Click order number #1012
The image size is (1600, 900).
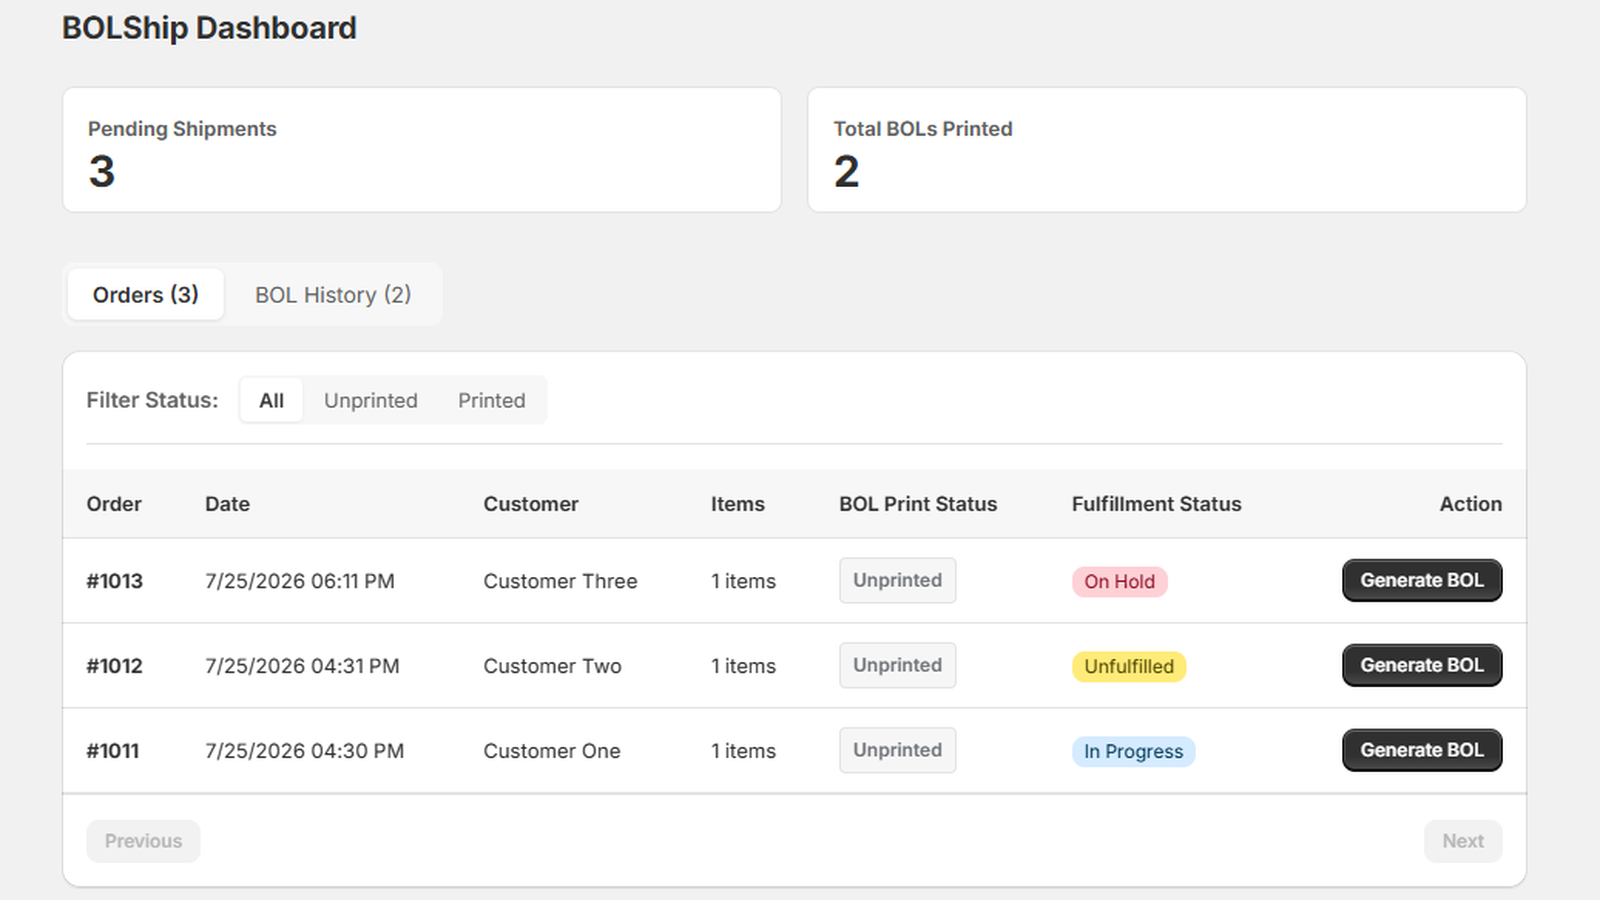[x=115, y=666]
